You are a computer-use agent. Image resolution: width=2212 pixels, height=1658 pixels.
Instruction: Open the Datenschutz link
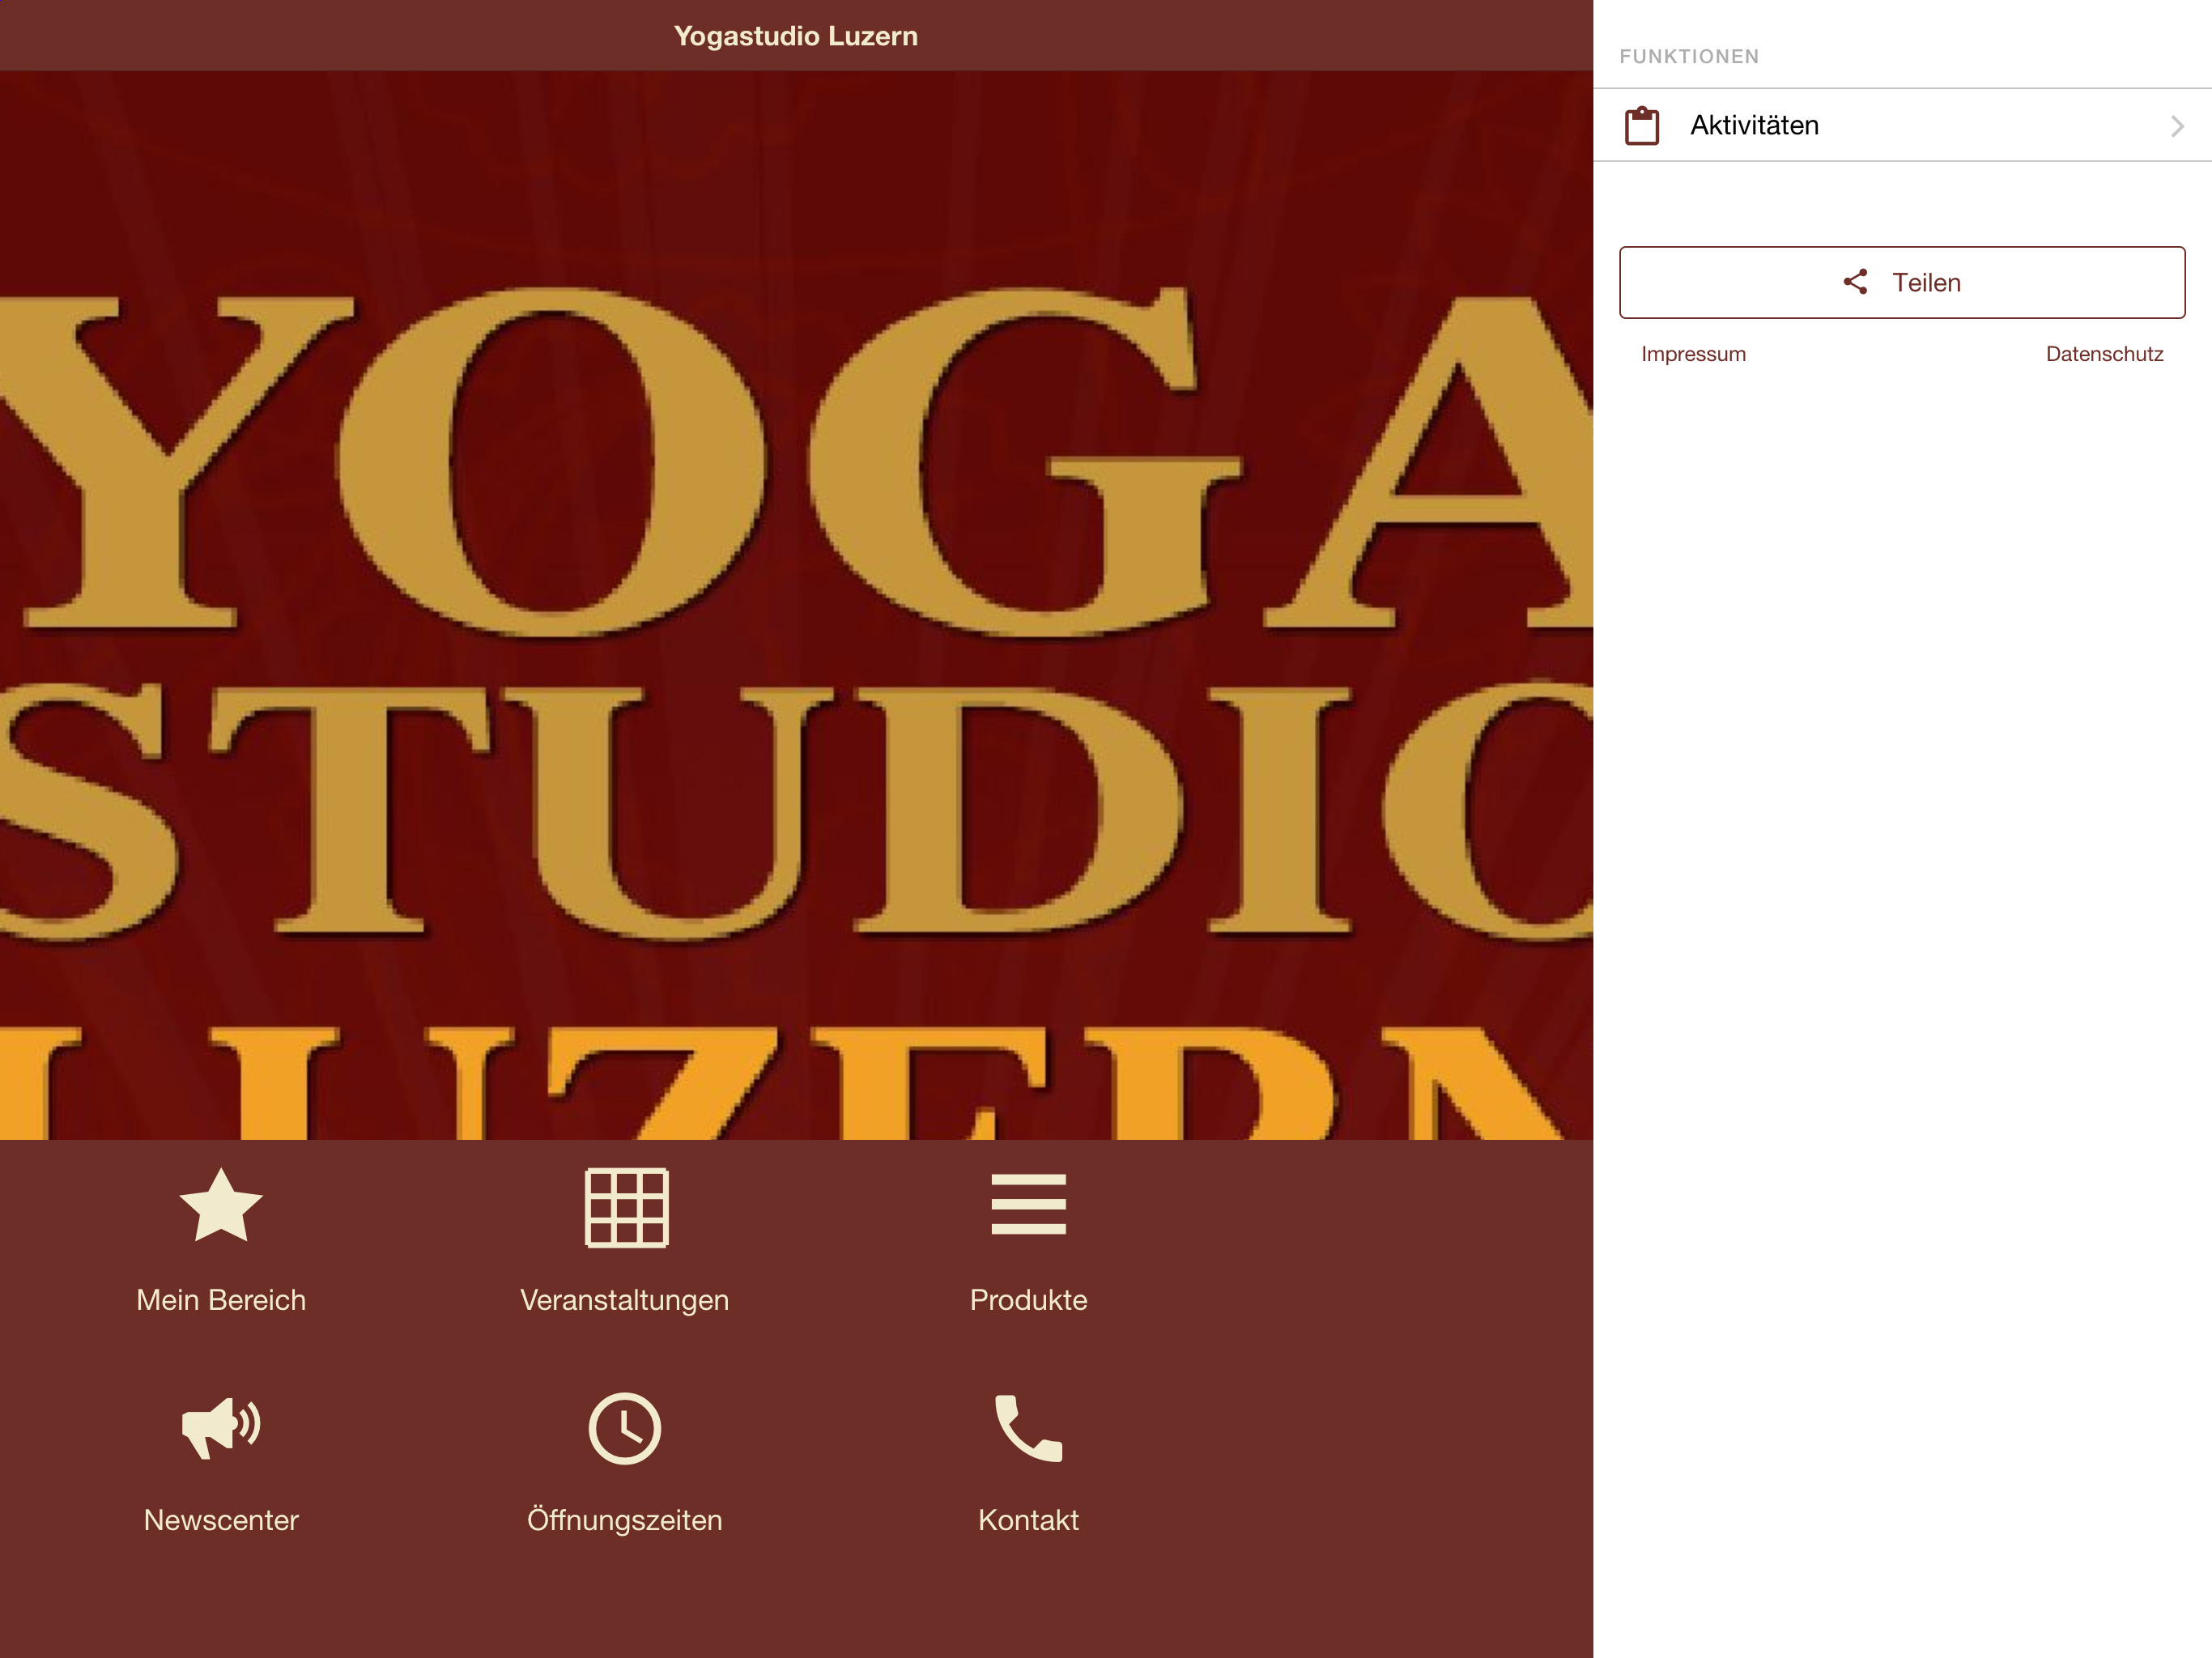(2104, 354)
